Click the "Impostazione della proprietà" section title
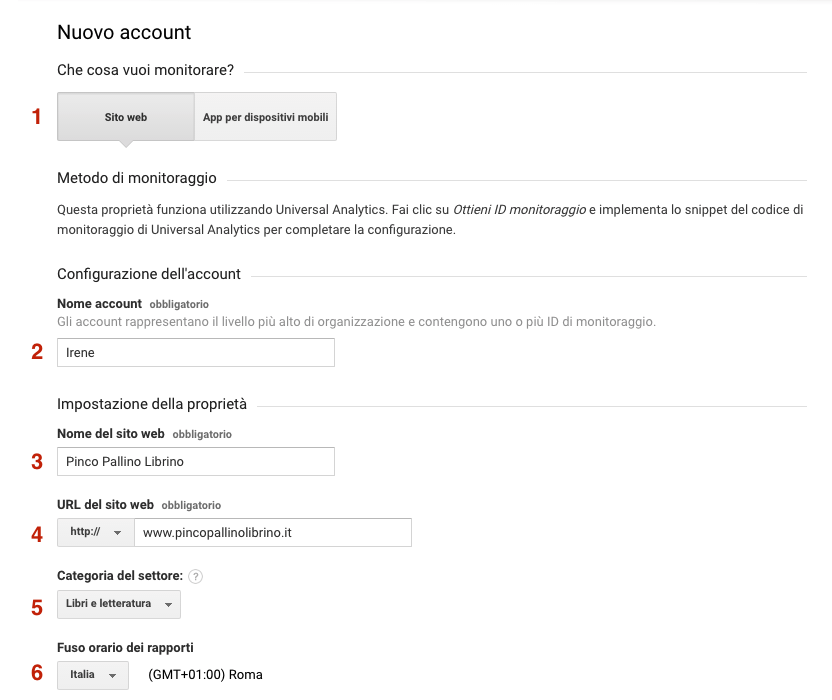 pyautogui.click(x=149, y=403)
